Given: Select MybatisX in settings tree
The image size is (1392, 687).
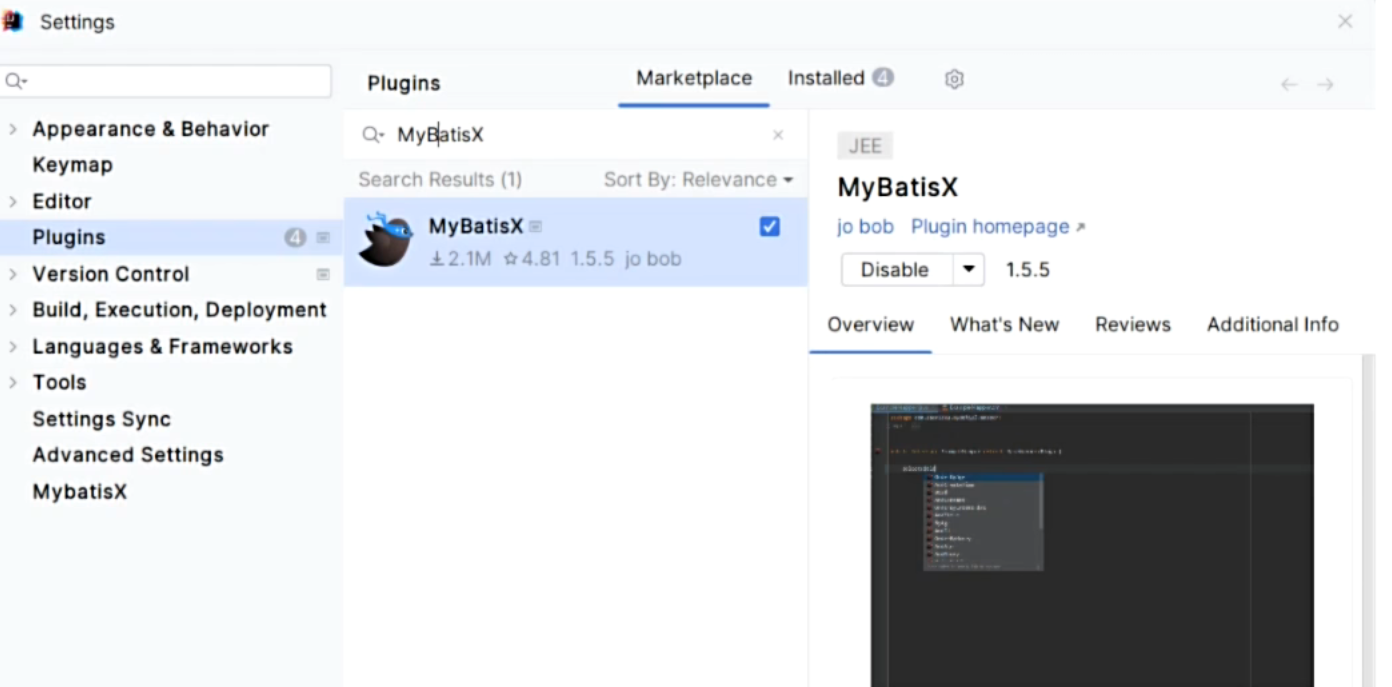Looking at the screenshot, I should 79,492.
